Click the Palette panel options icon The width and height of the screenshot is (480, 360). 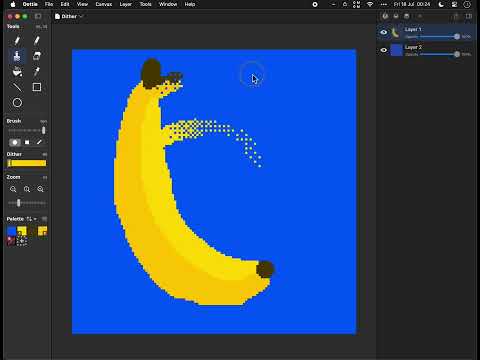pos(44,219)
